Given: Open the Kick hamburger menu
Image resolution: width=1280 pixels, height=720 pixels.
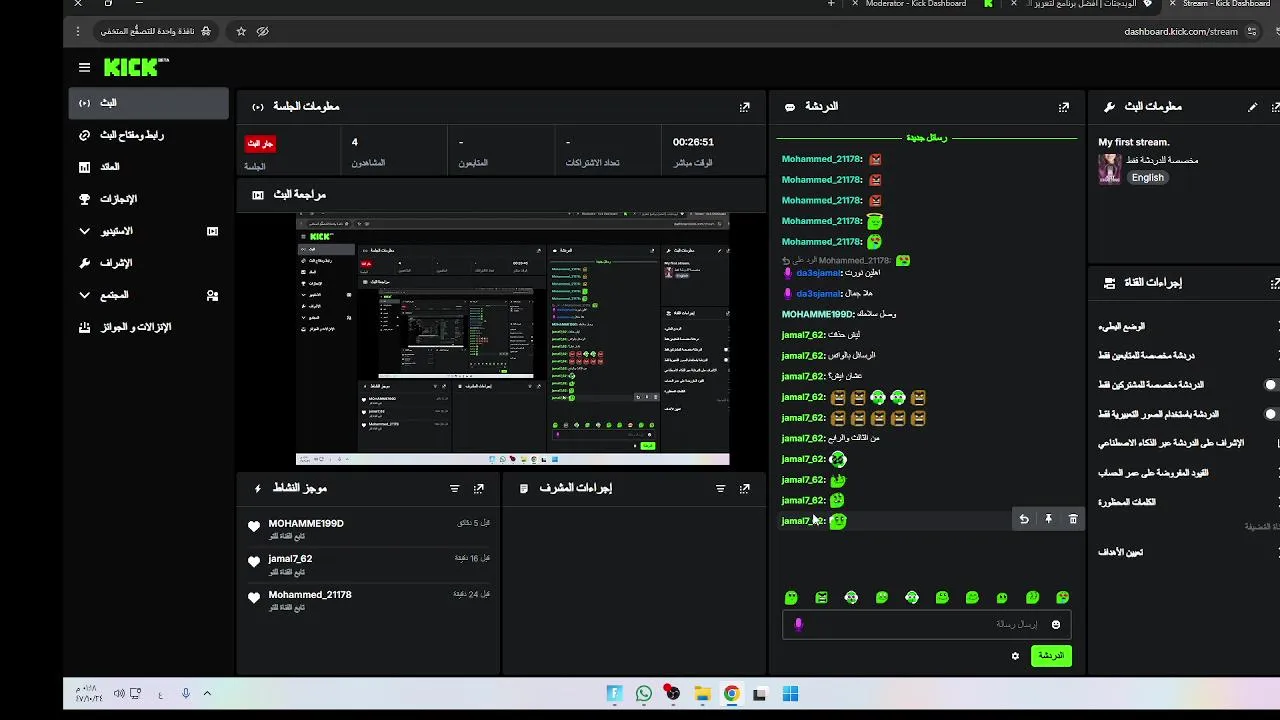Looking at the screenshot, I should (x=84, y=67).
